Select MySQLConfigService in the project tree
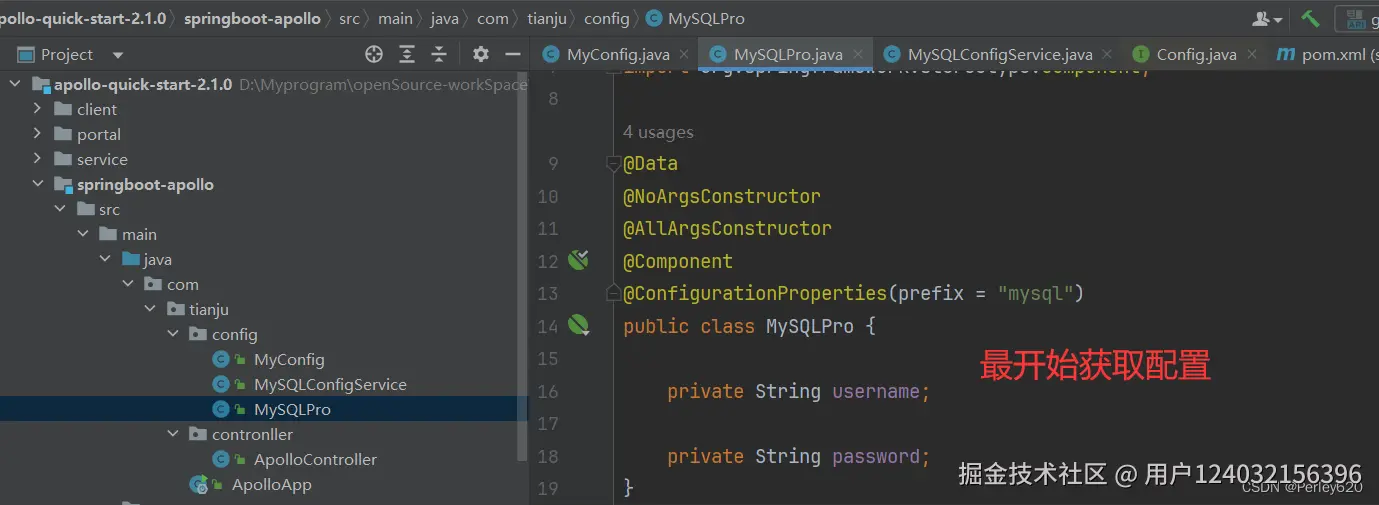1379x505 pixels. click(x=330, y=384)
